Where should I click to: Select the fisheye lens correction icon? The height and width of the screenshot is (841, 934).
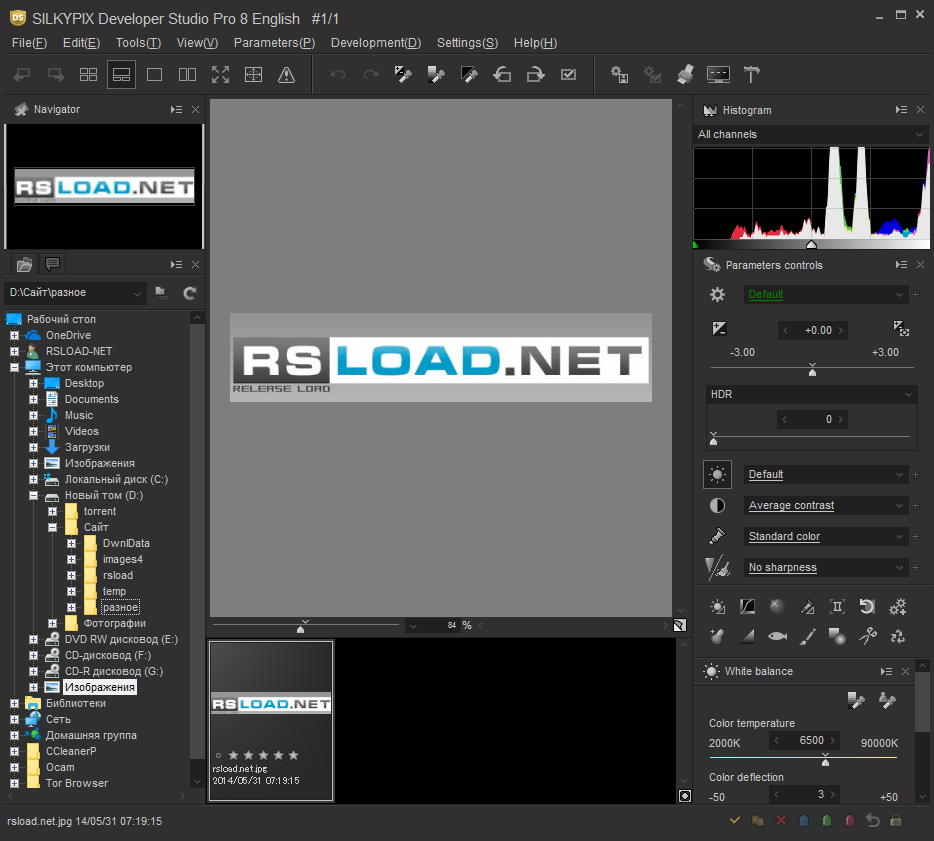coord(777,636)
